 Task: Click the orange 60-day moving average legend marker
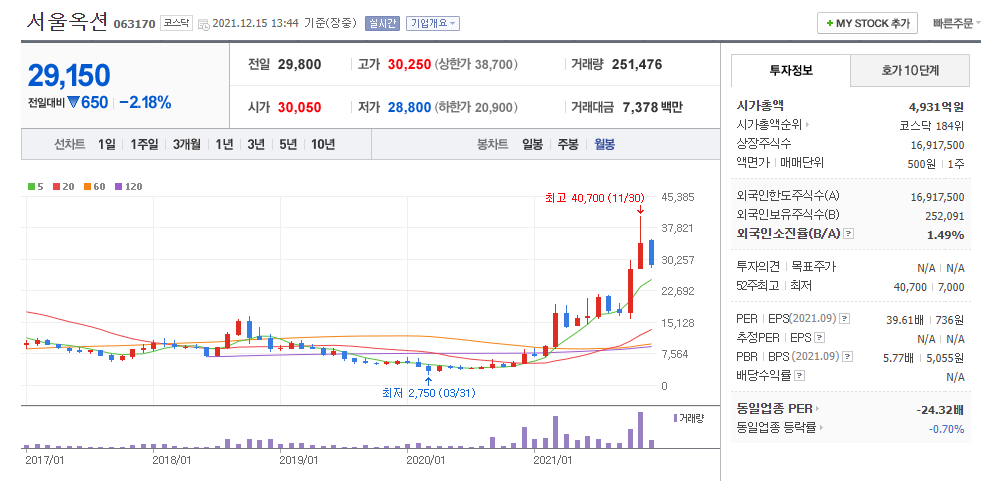tap(87, 187)
